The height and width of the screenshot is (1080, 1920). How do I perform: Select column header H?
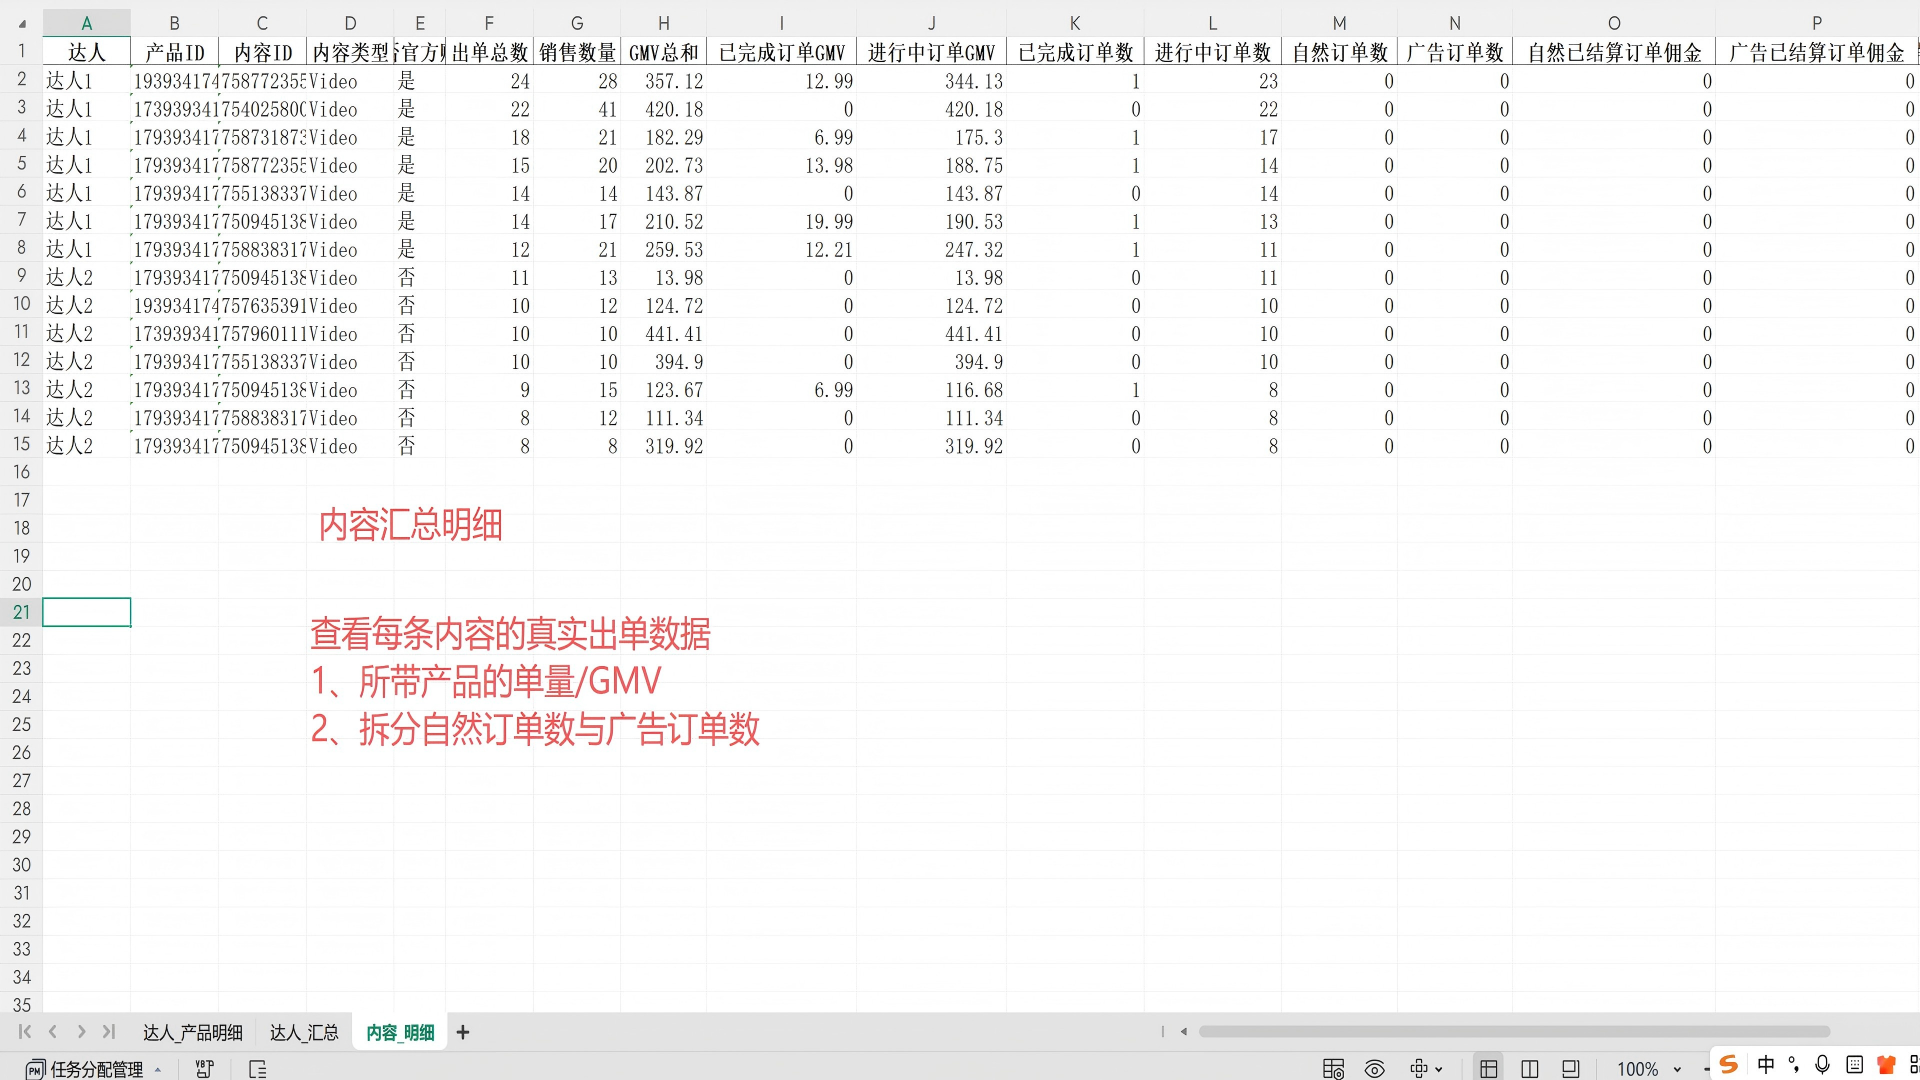[x=663, y=23]
